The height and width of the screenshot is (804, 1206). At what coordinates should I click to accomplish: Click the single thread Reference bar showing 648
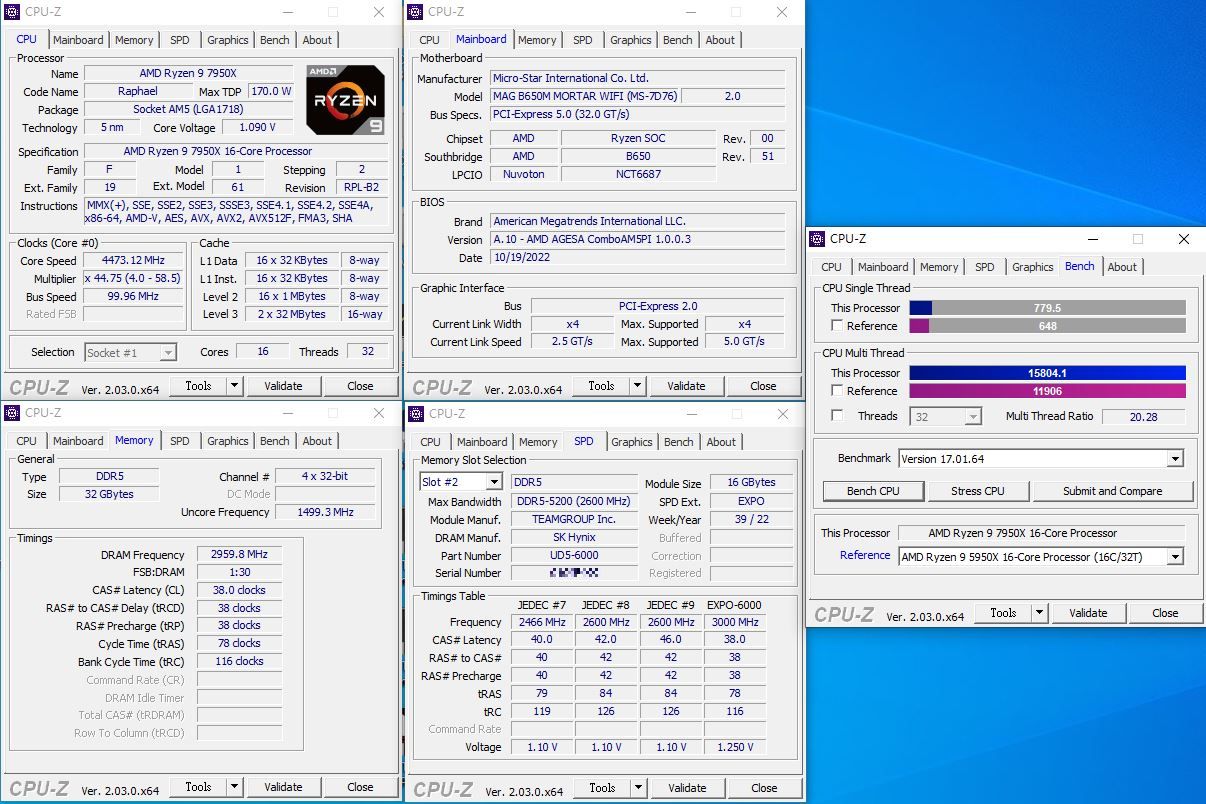1047,326
